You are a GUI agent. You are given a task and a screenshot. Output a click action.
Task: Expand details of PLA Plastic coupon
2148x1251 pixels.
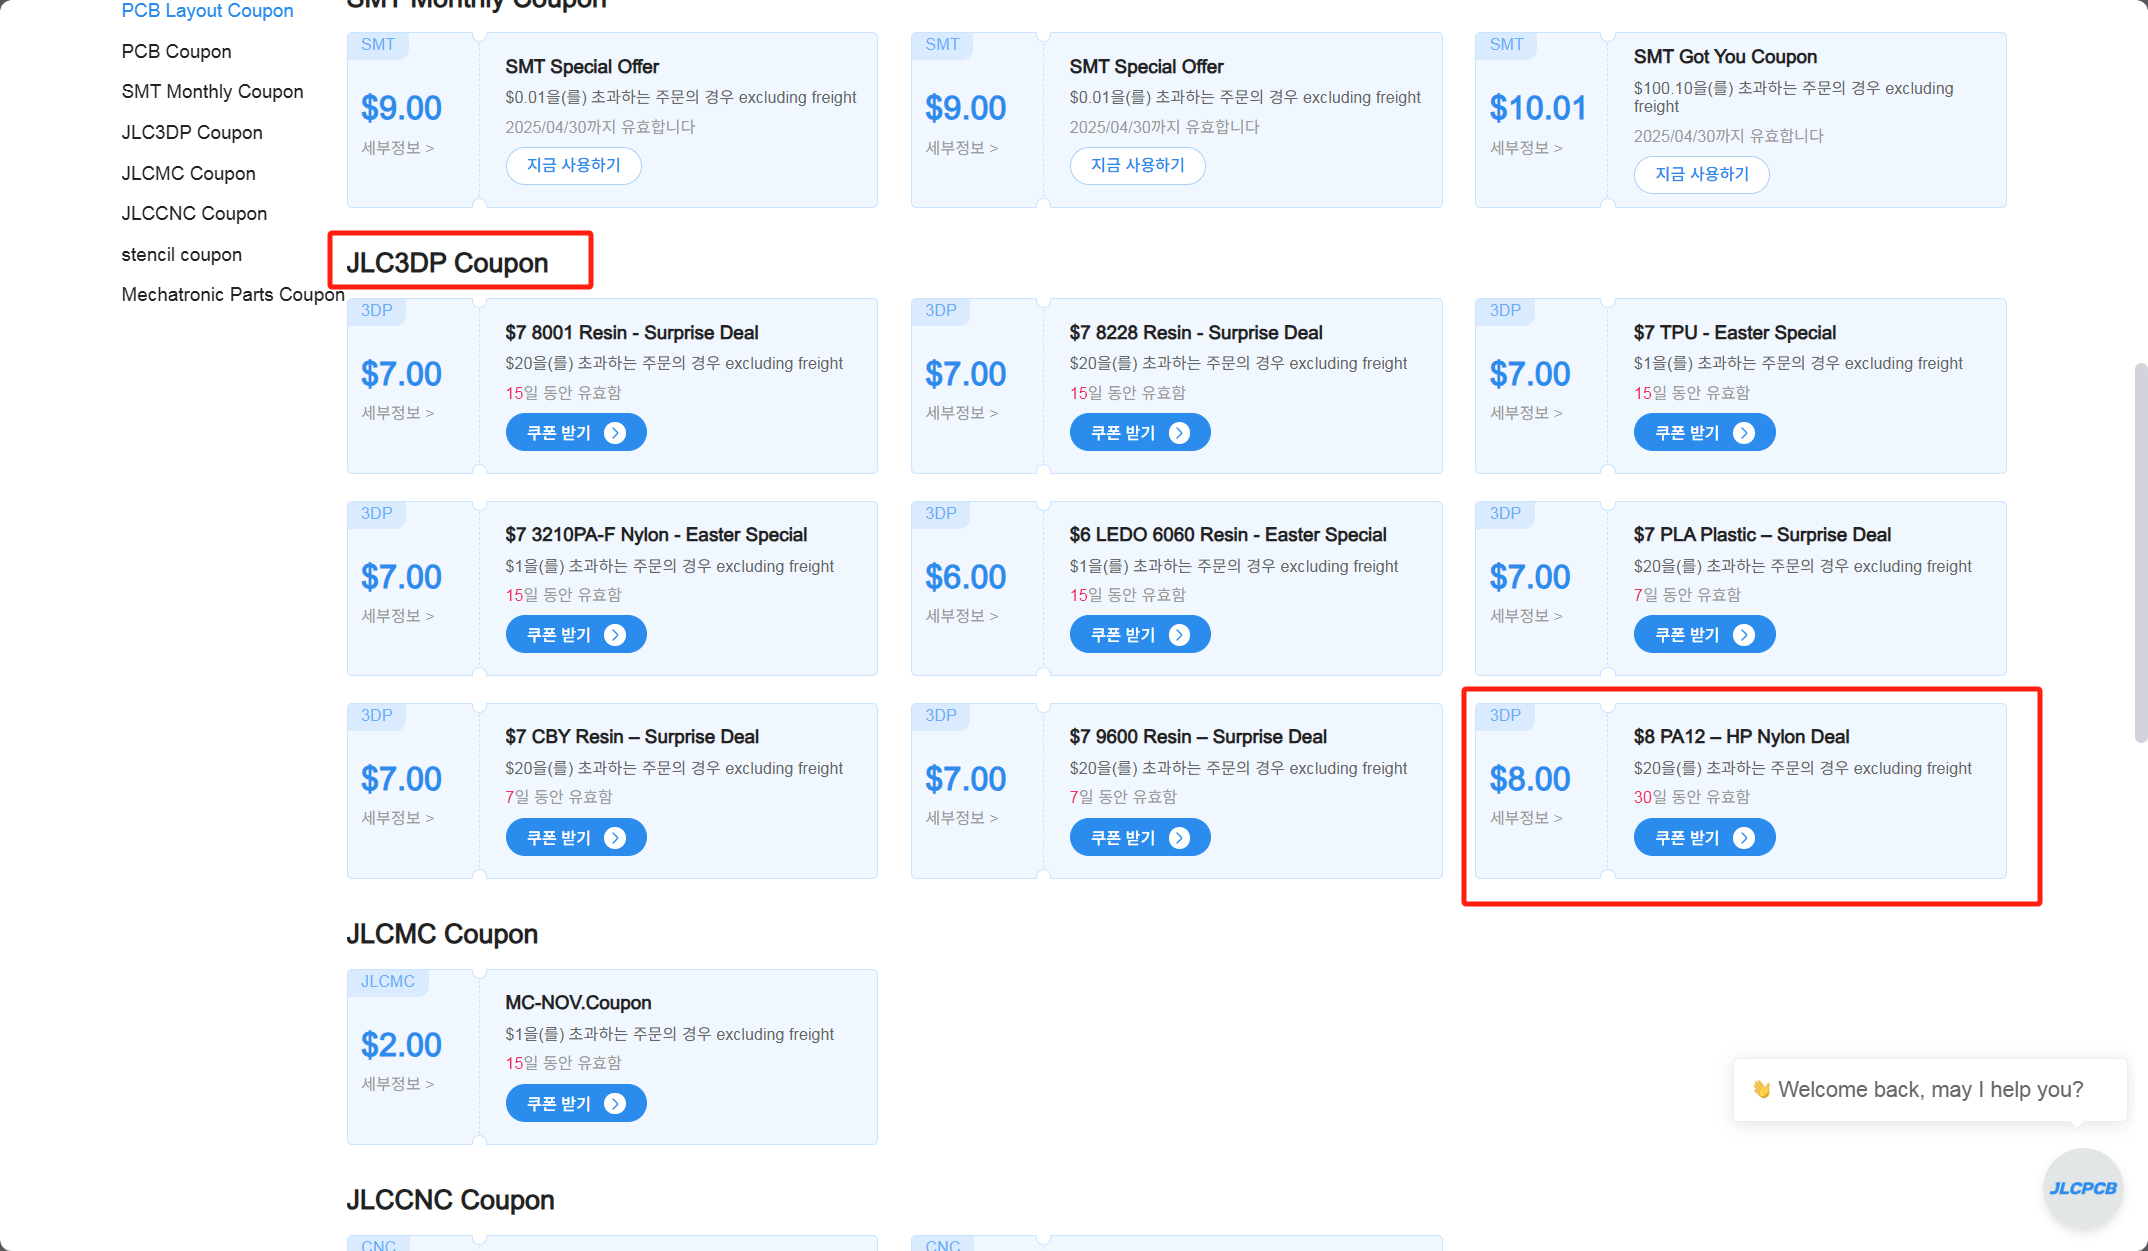coord(1526,616)
